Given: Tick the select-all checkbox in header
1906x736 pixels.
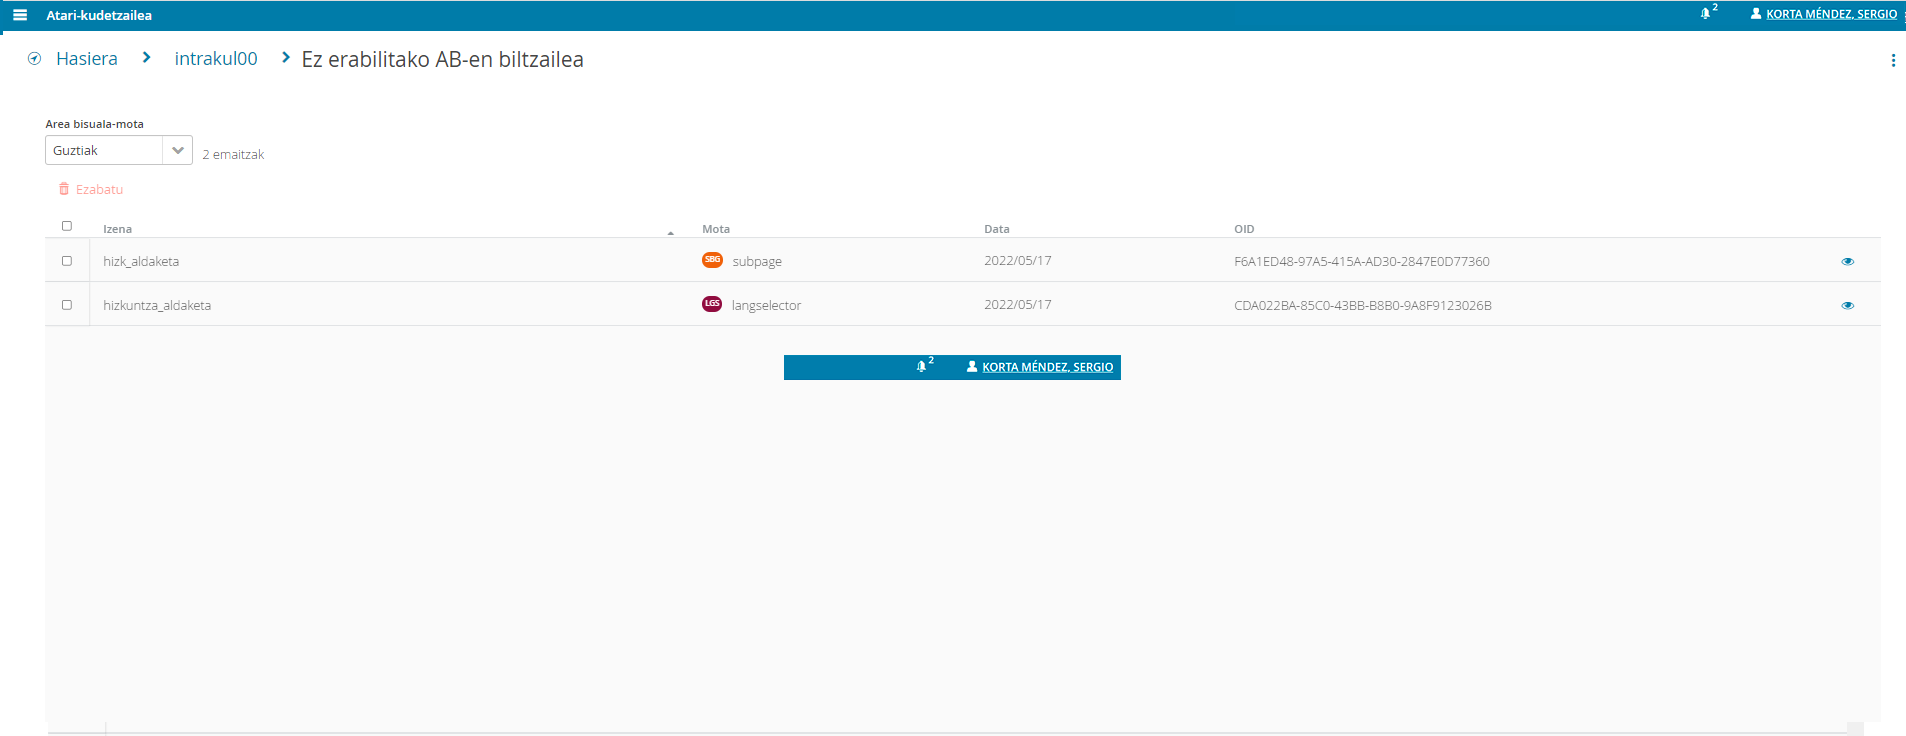Looking at the screenshot, I should click(67, 226).
